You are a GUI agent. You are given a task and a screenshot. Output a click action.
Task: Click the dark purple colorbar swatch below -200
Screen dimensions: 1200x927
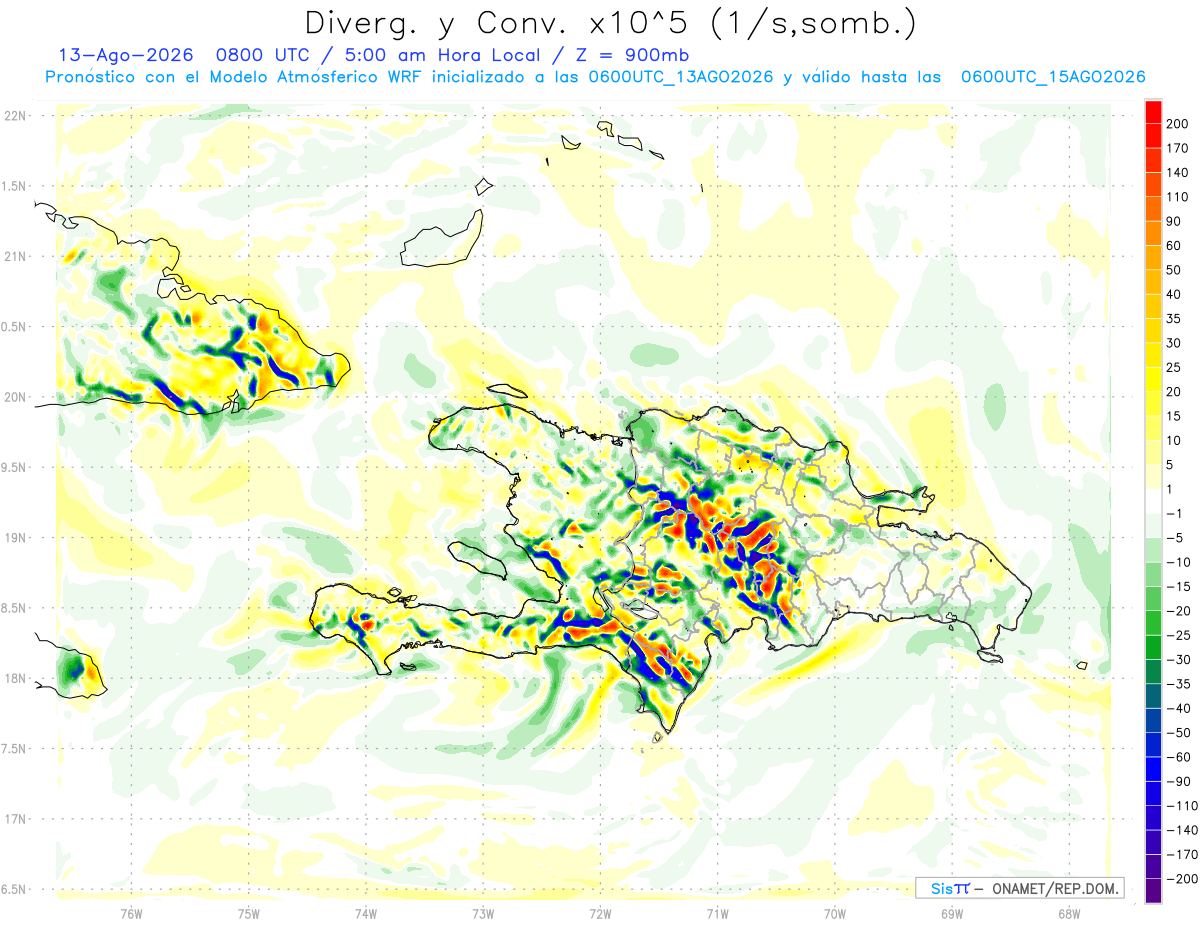click(1153, 890)
